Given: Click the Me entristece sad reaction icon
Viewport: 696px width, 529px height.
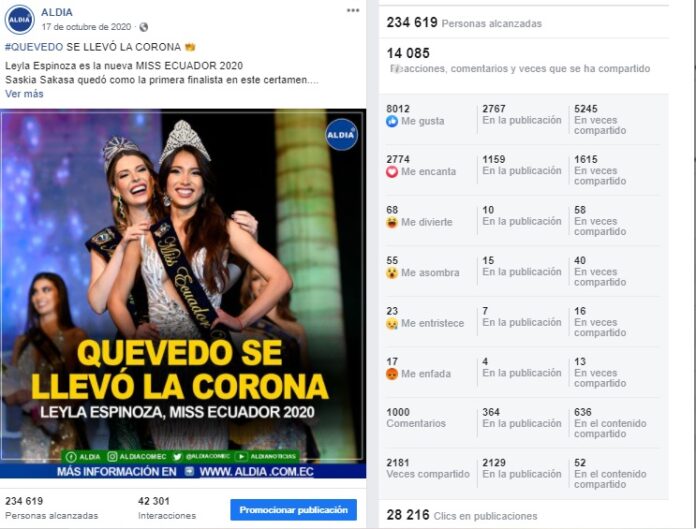Looking at the screenshot, I should pyautogui.click(x=392, y=324).
